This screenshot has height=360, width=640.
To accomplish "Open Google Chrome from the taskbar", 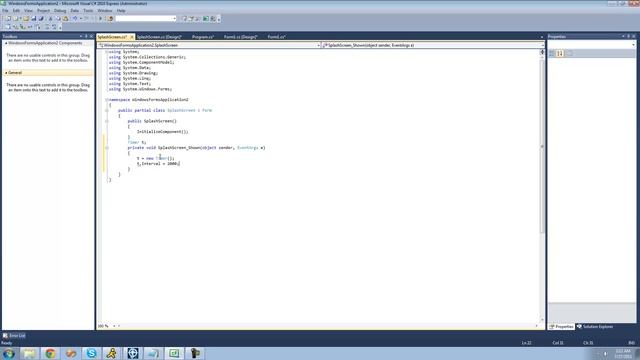I will click(x=50, y=353).
